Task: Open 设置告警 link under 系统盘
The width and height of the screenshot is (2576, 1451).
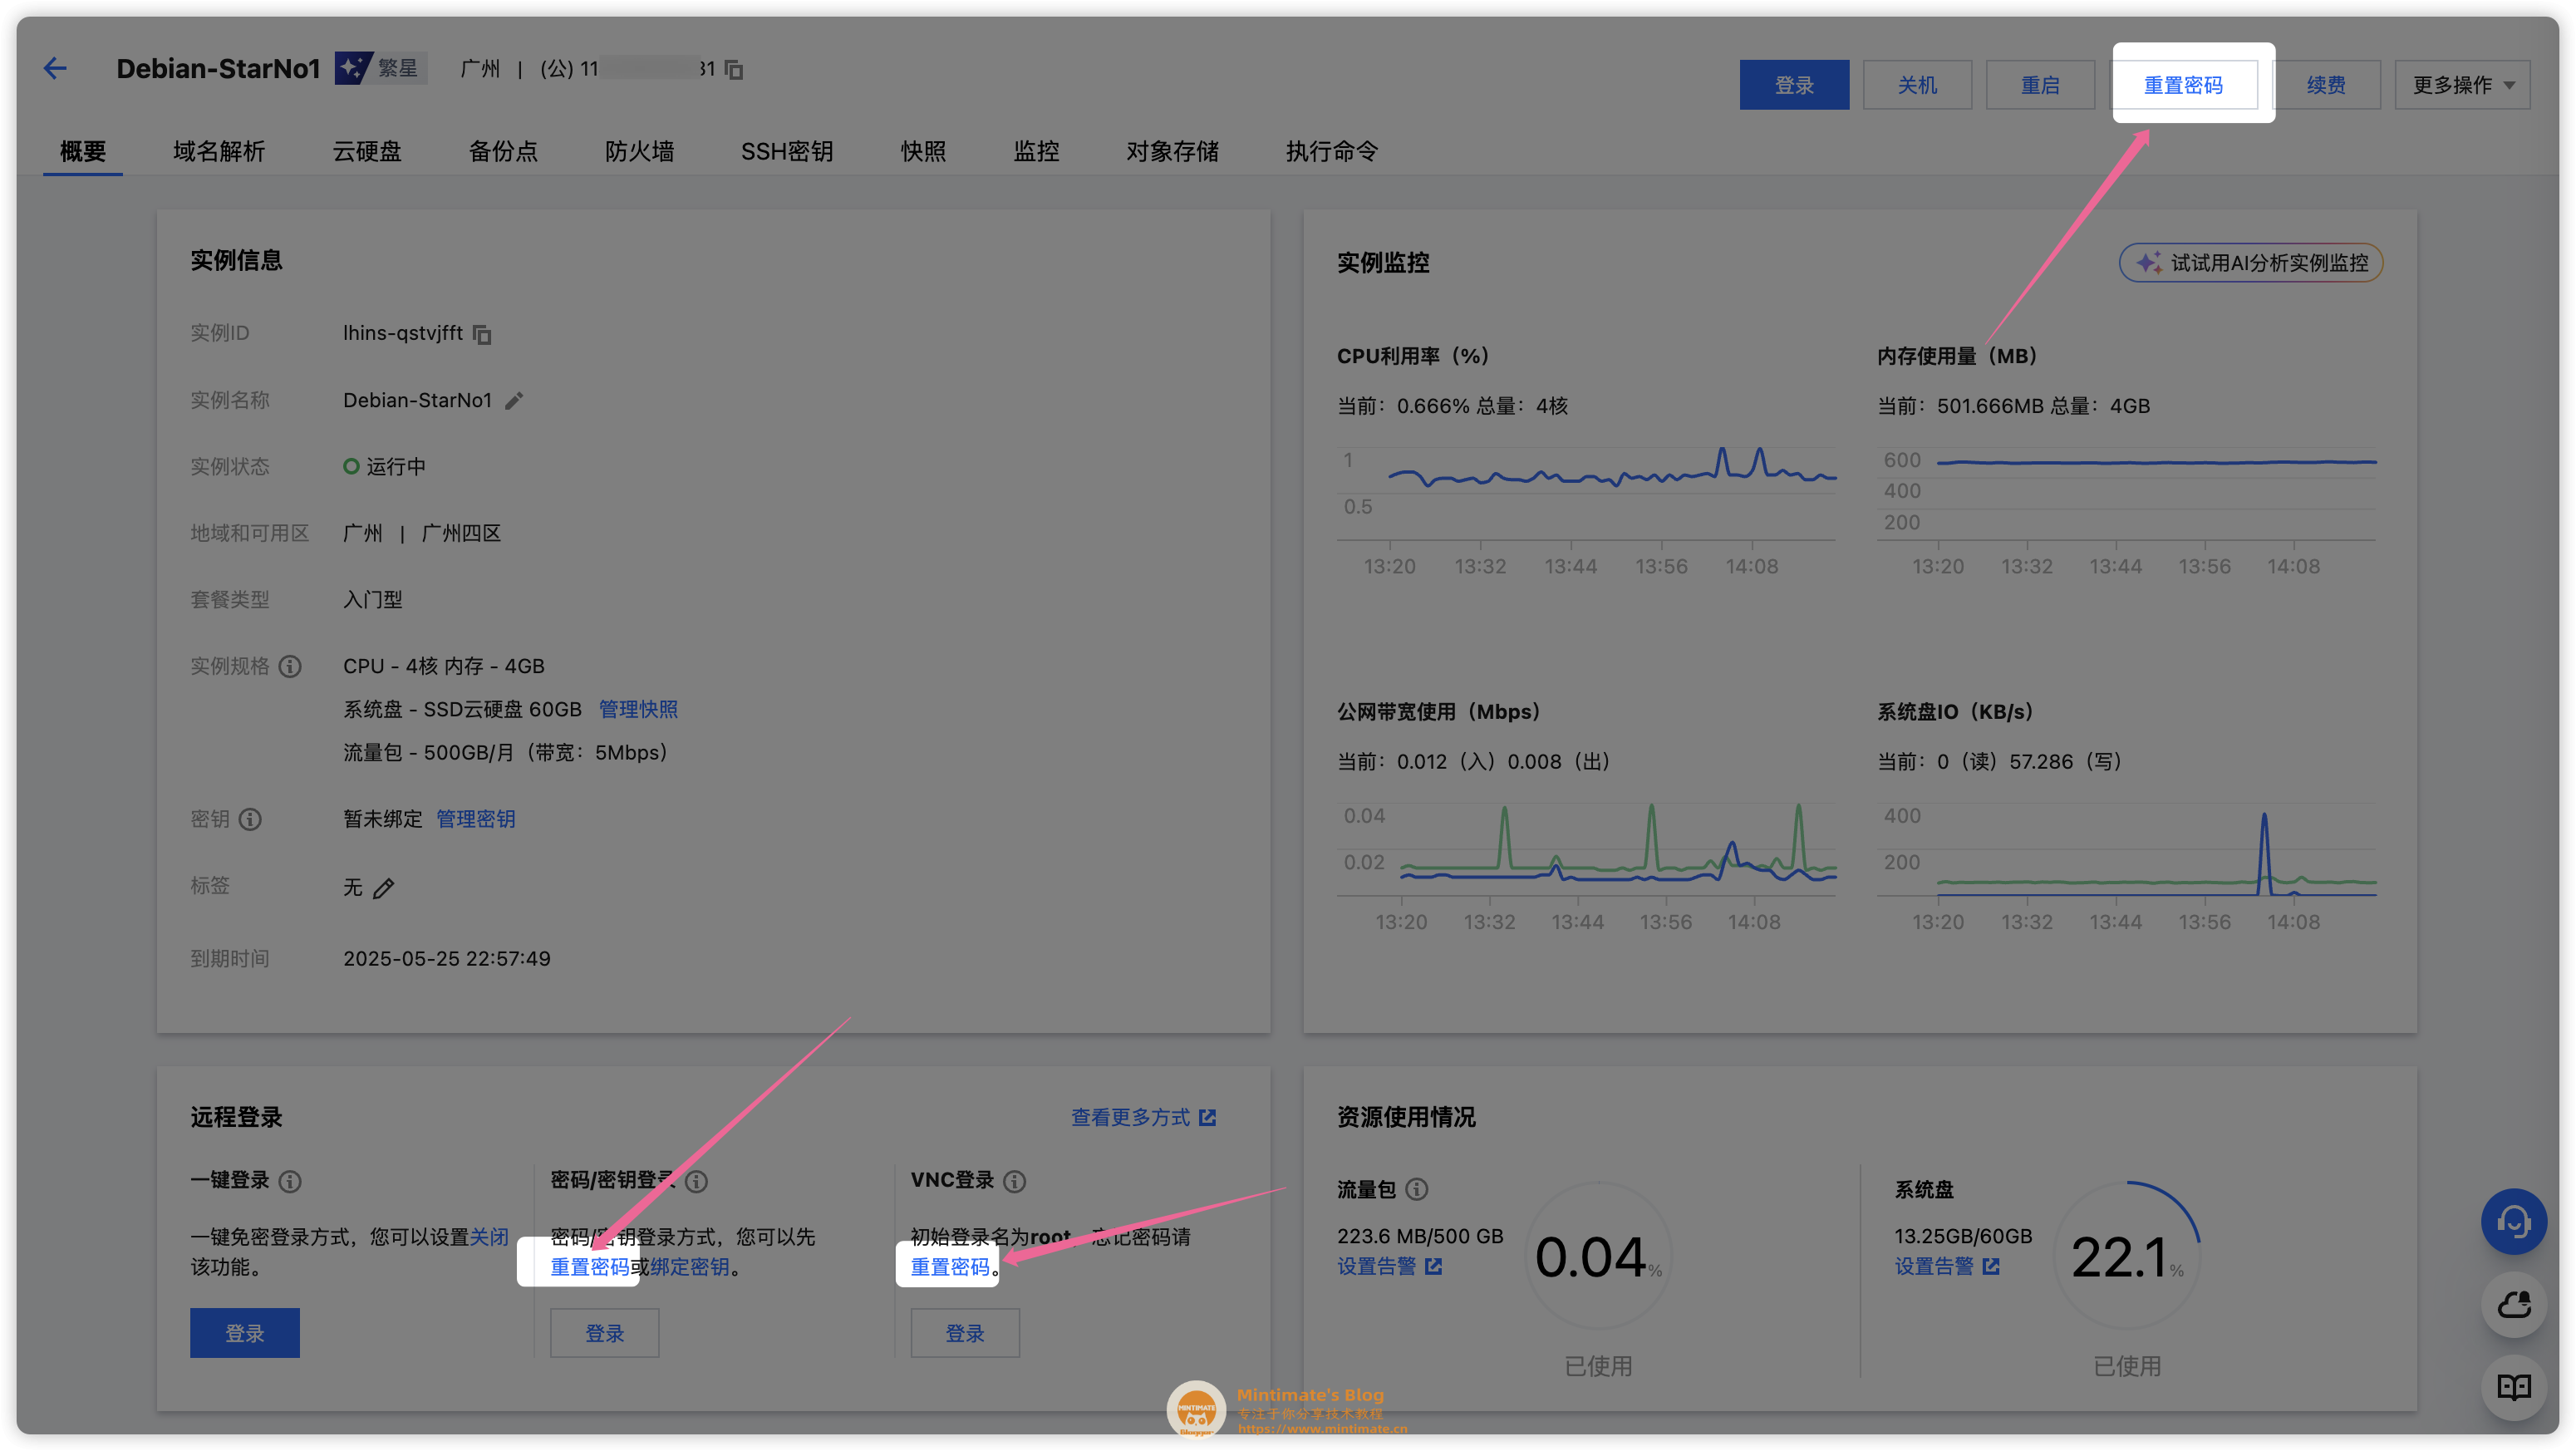Action: pyautogui.click(x=1946, y=1267)
